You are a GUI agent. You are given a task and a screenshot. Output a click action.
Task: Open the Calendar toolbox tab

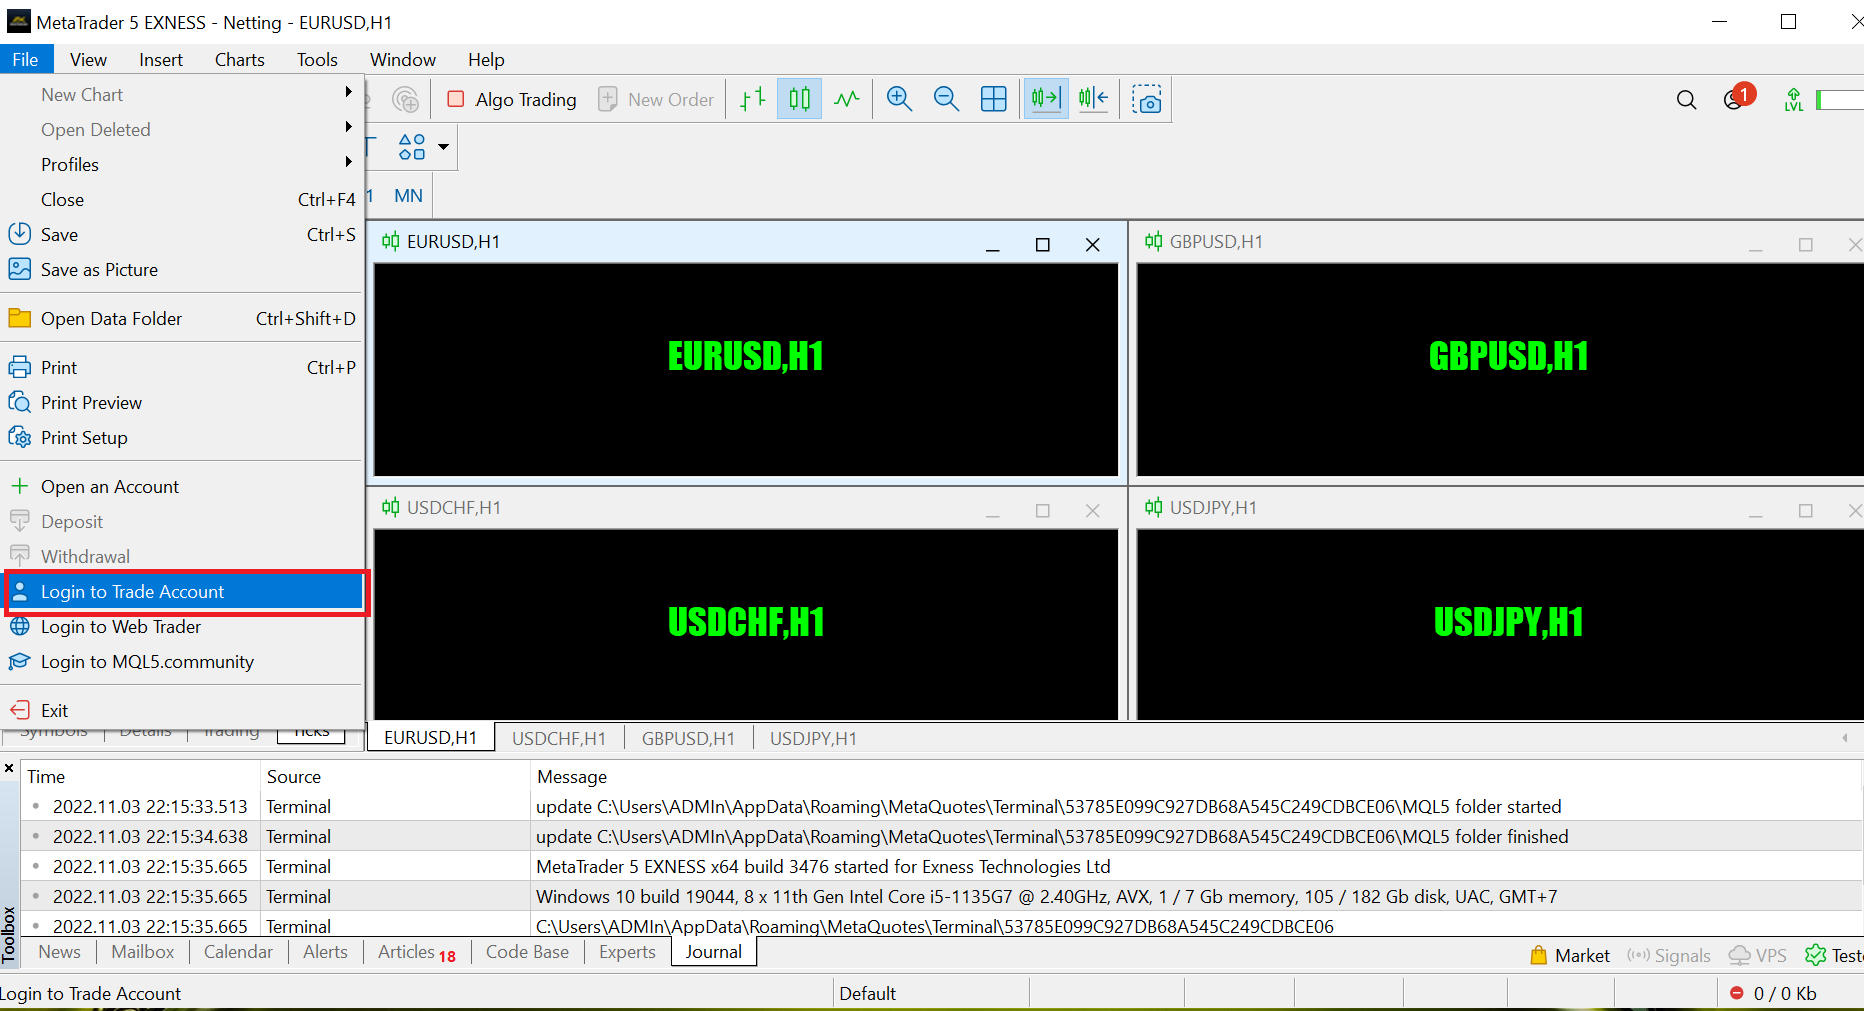click(238, 952)
